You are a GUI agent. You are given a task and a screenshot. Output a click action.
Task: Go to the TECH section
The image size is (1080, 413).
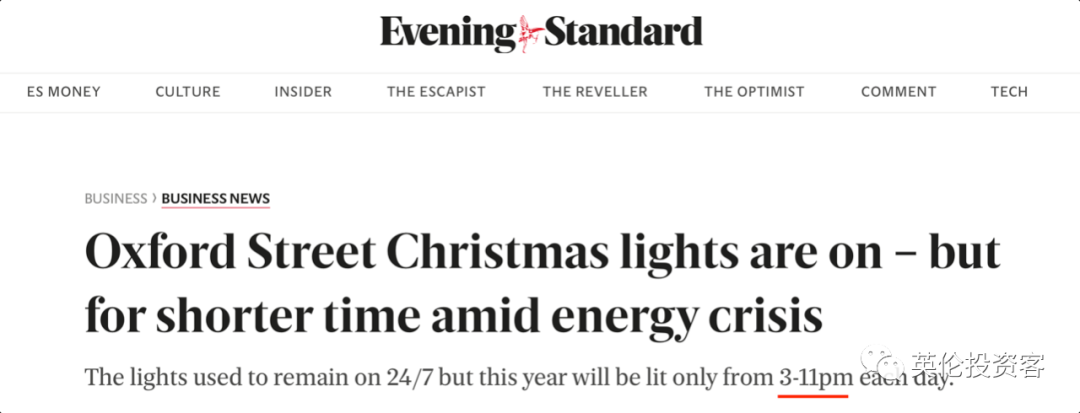(x=1009, y=92)
